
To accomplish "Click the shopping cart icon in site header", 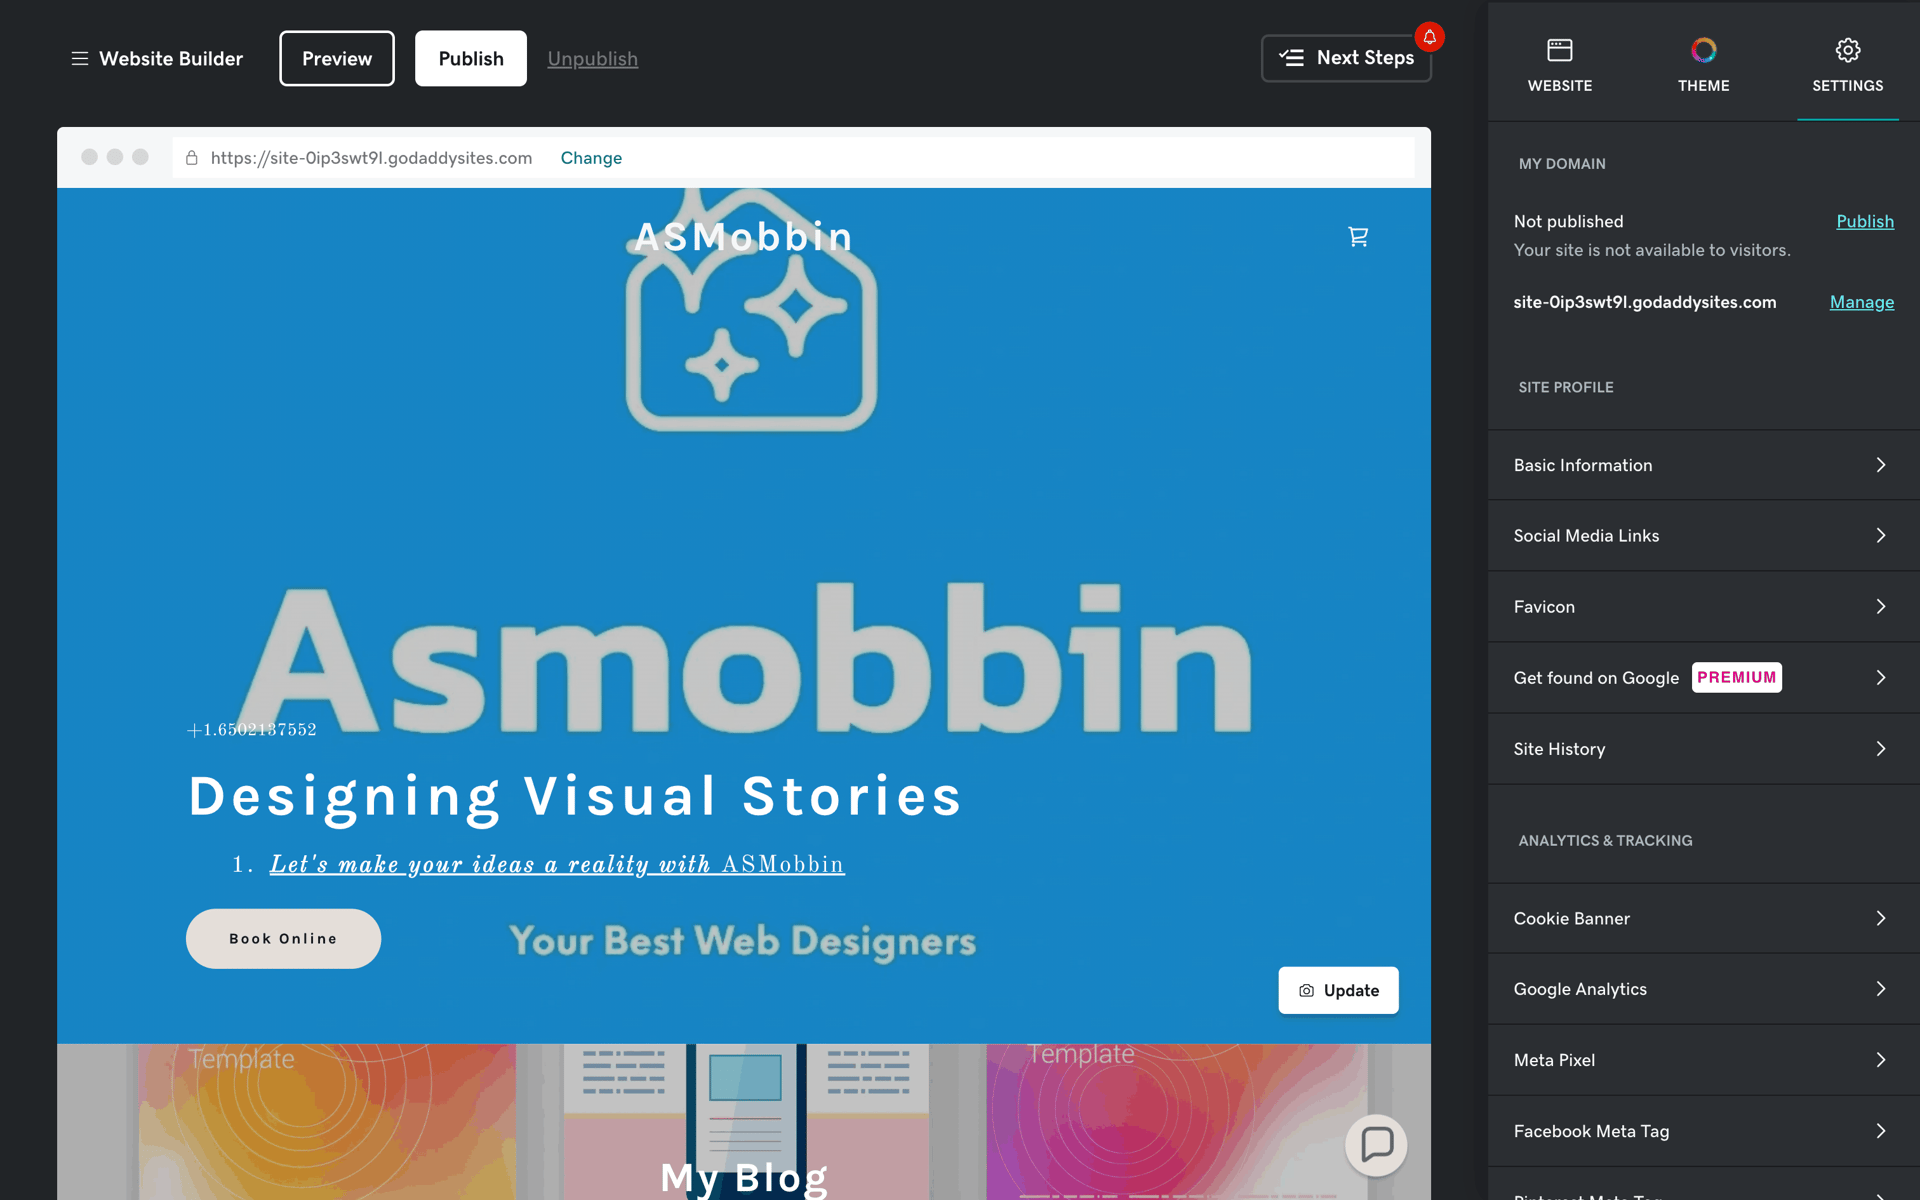I will coord(1358,237).
